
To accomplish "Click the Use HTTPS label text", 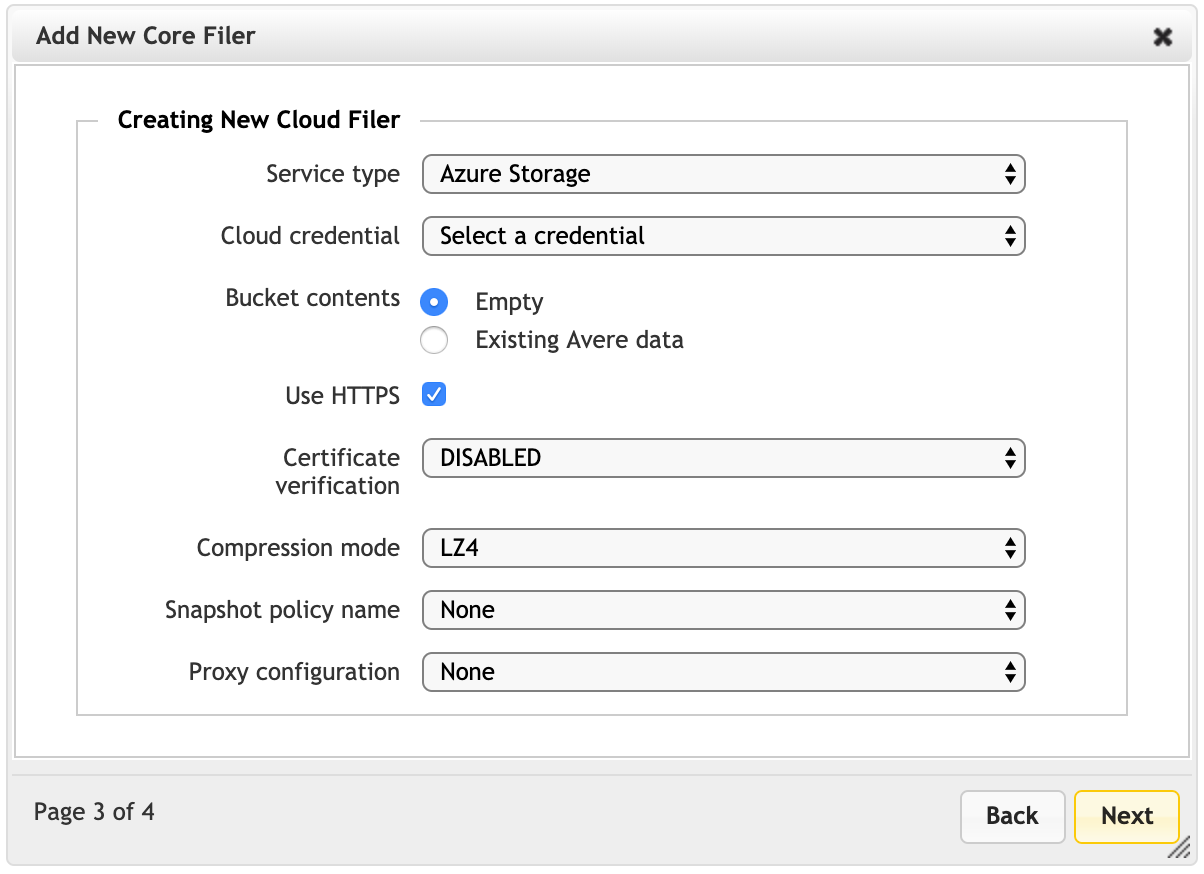I will point(342,396).
